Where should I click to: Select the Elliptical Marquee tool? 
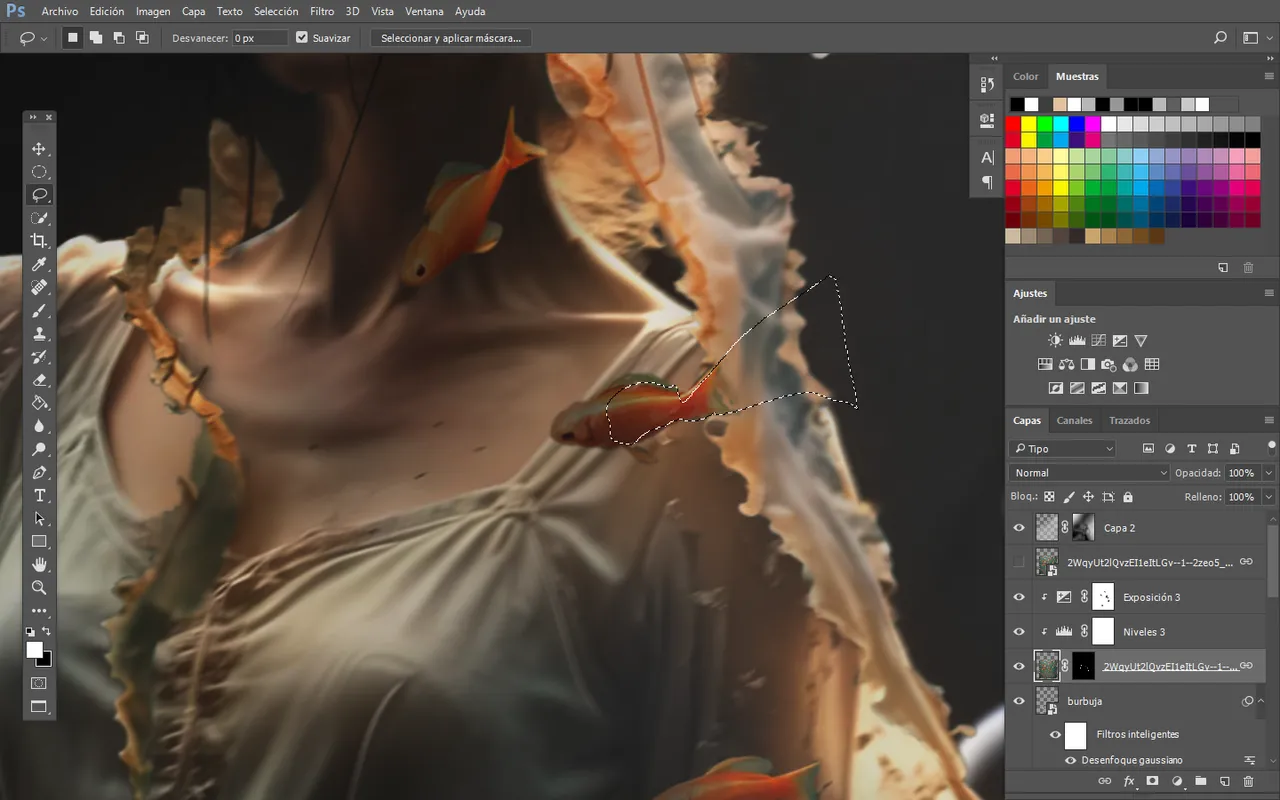pos(39,172)
